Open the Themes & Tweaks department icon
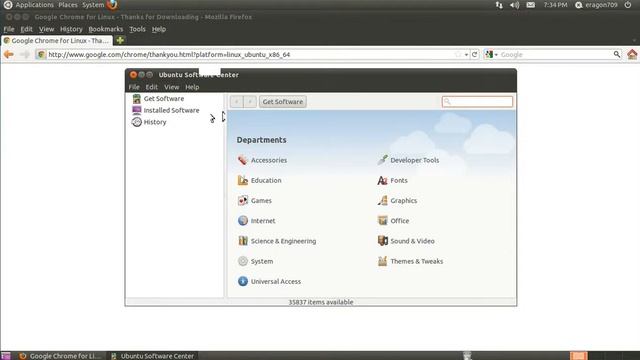640x360 pixels. tap(382, 261)
